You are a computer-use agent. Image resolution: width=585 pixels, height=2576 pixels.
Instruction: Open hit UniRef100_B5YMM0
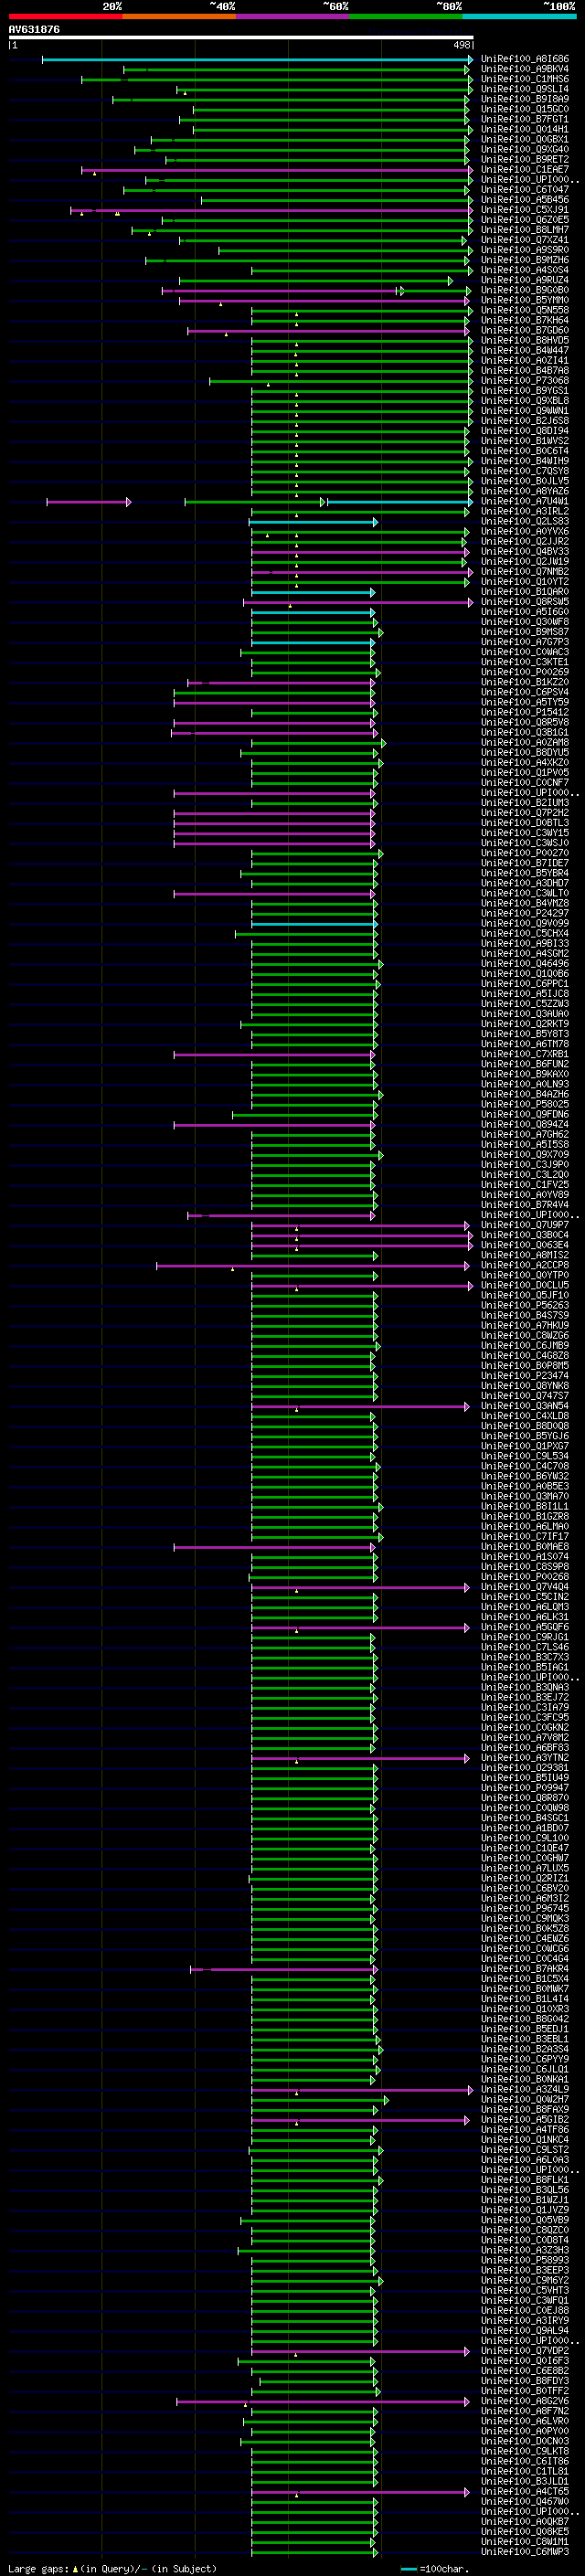coord(525,300)
